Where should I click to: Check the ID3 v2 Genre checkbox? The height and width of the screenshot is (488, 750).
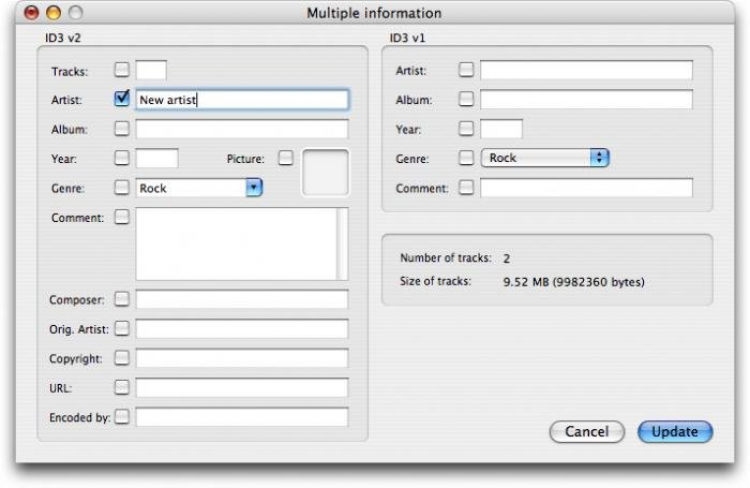[122, 188]
